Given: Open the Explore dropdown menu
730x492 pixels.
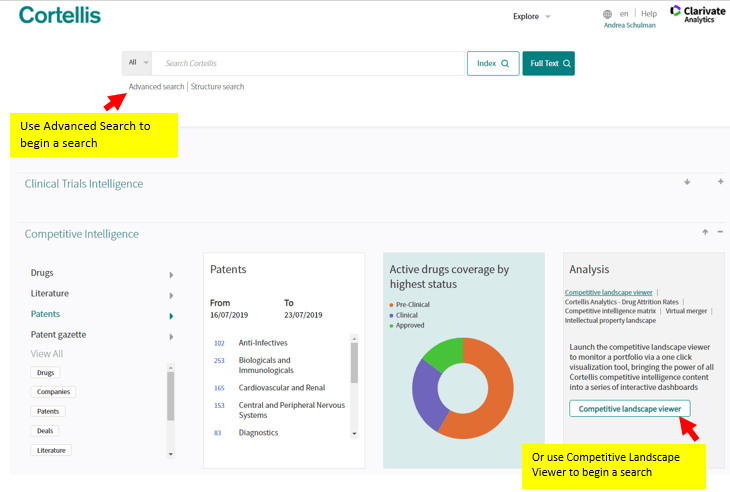Looking at the screenshot, I should (x=532, y=16).
